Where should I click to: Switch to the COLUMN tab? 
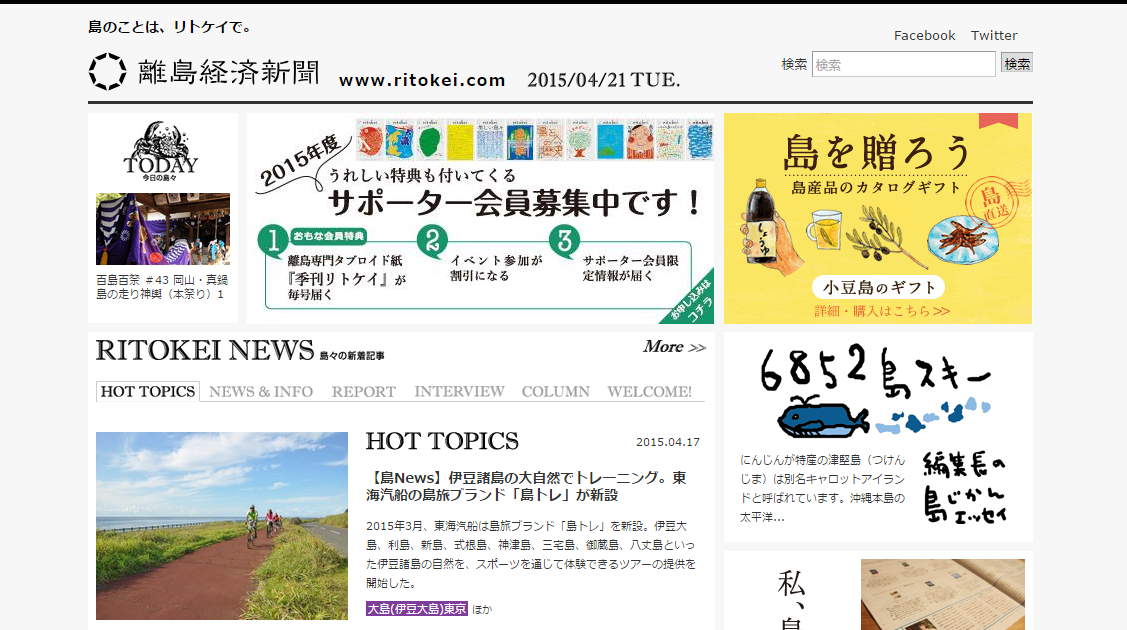556,392
